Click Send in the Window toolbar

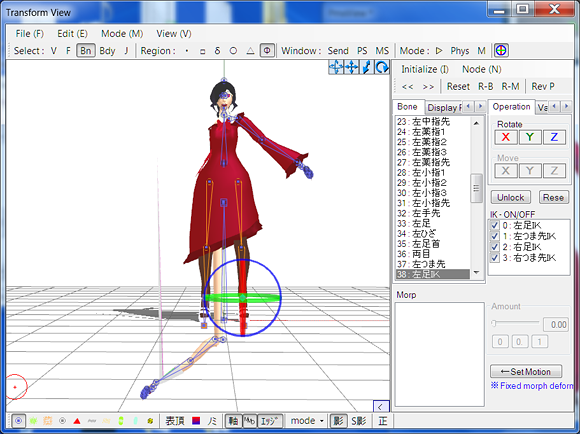338,51
